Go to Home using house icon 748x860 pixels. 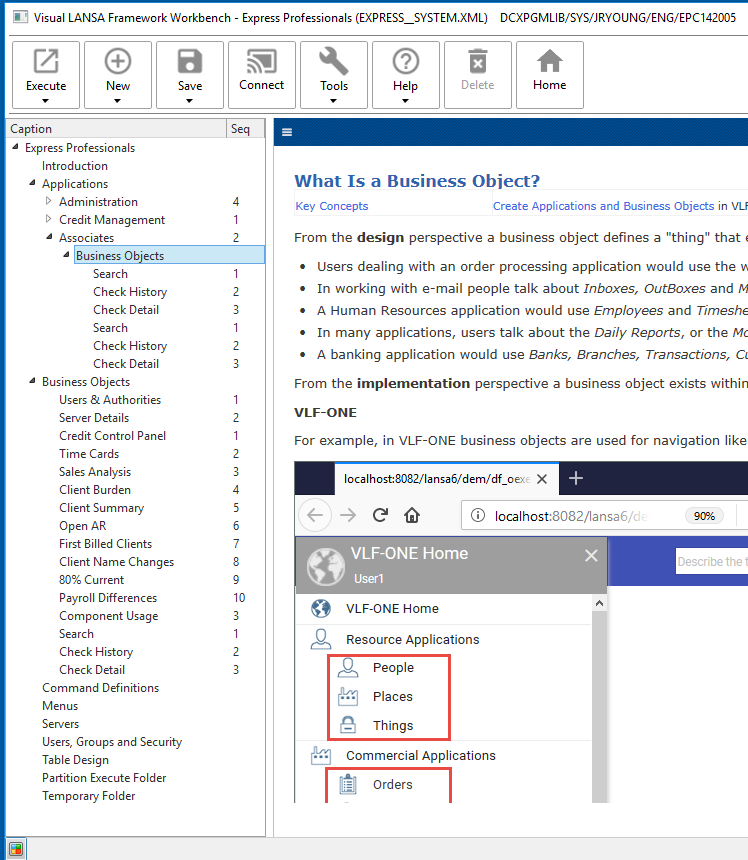coord(549,63)
